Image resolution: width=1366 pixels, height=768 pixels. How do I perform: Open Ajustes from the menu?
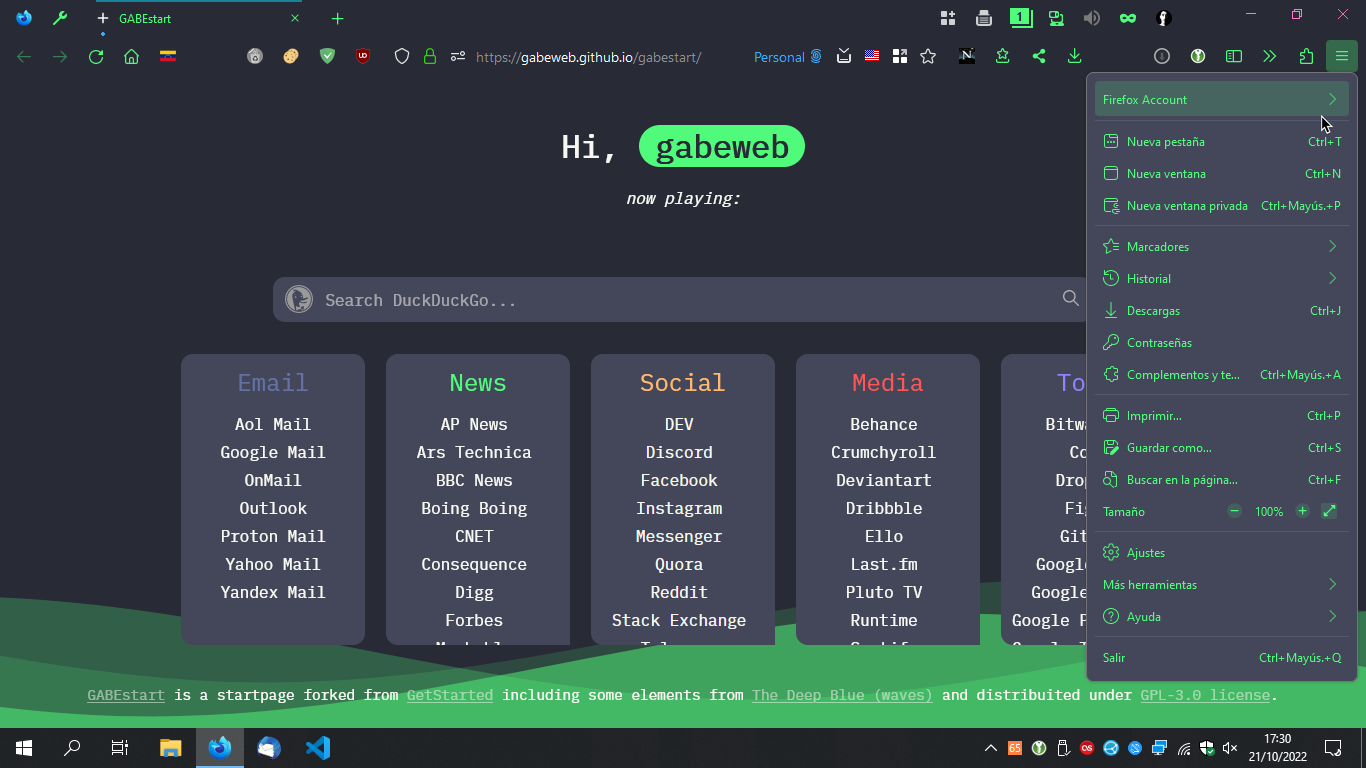click(x=1222, y=552)
